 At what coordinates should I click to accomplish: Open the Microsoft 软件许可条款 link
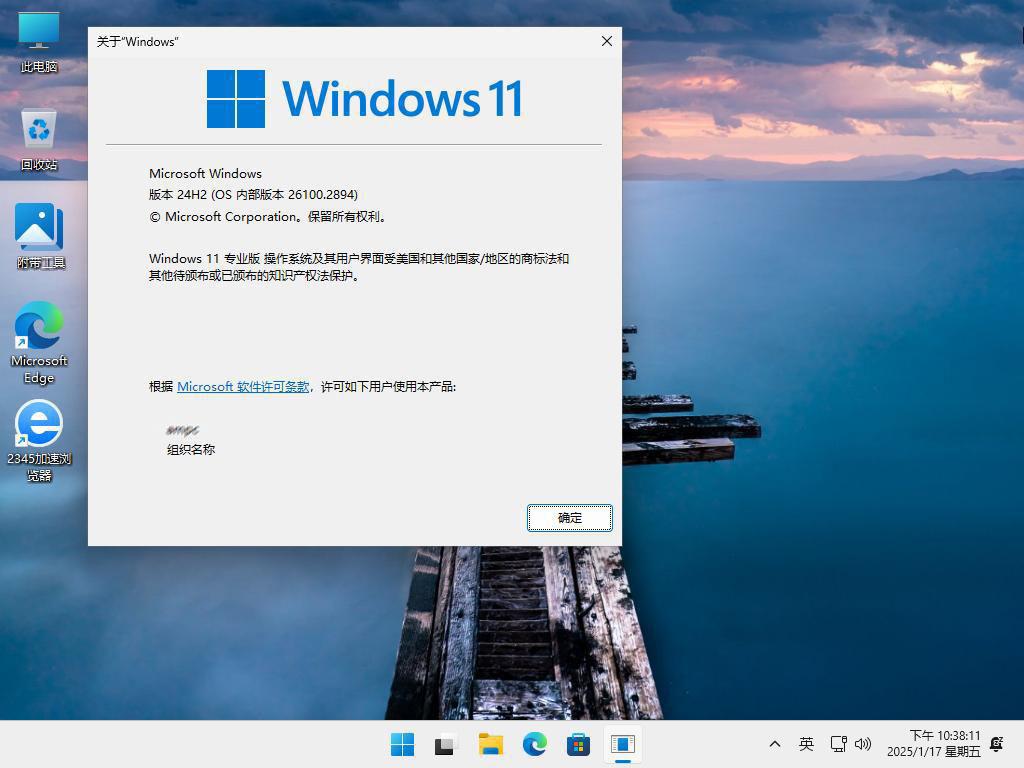click(x=243, y=387)
